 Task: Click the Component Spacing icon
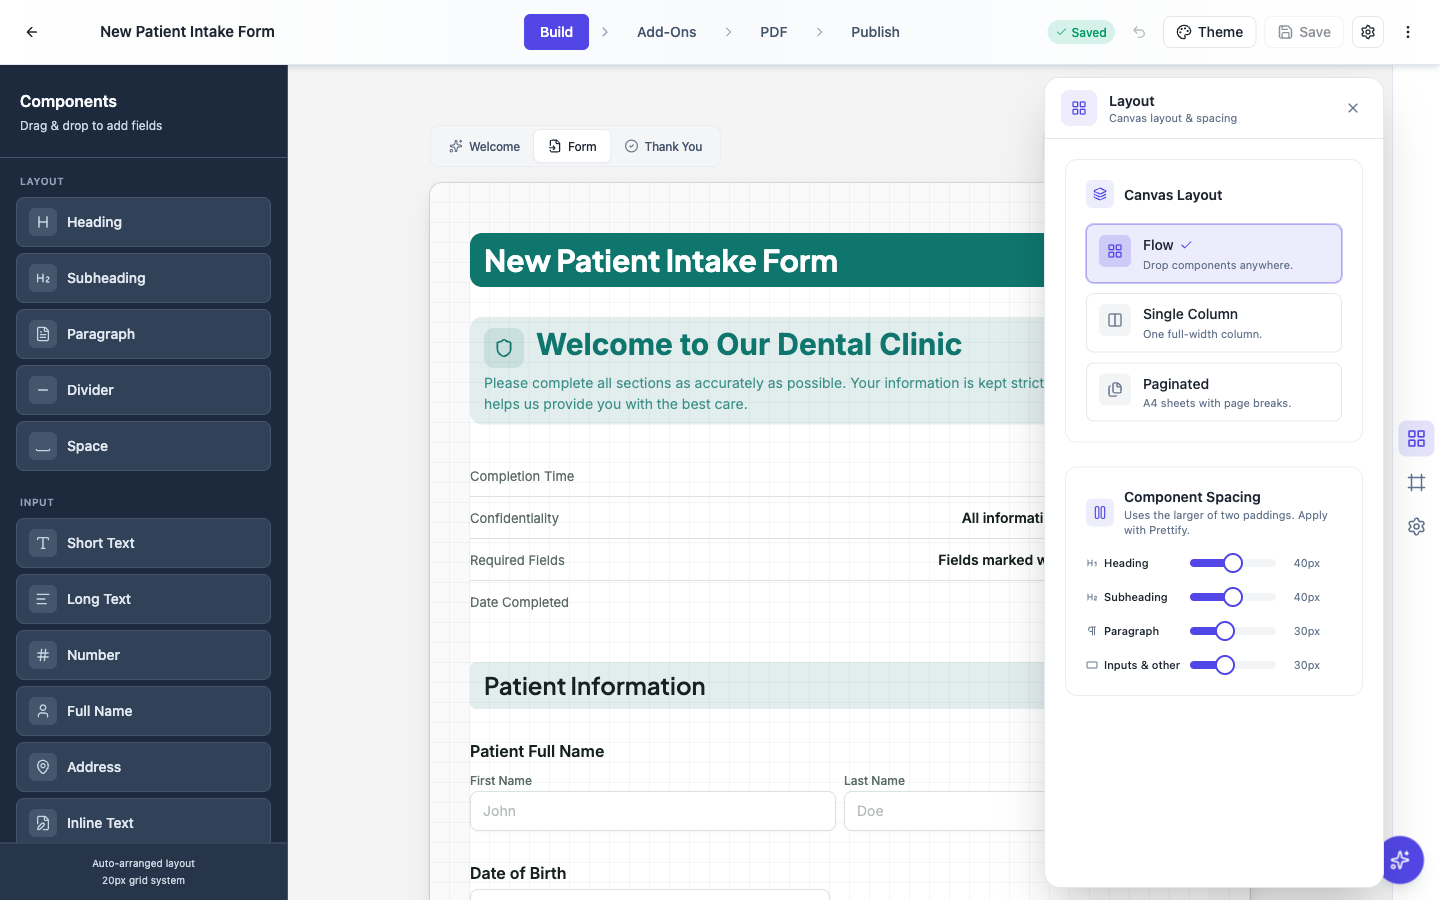click(1100, 513)
